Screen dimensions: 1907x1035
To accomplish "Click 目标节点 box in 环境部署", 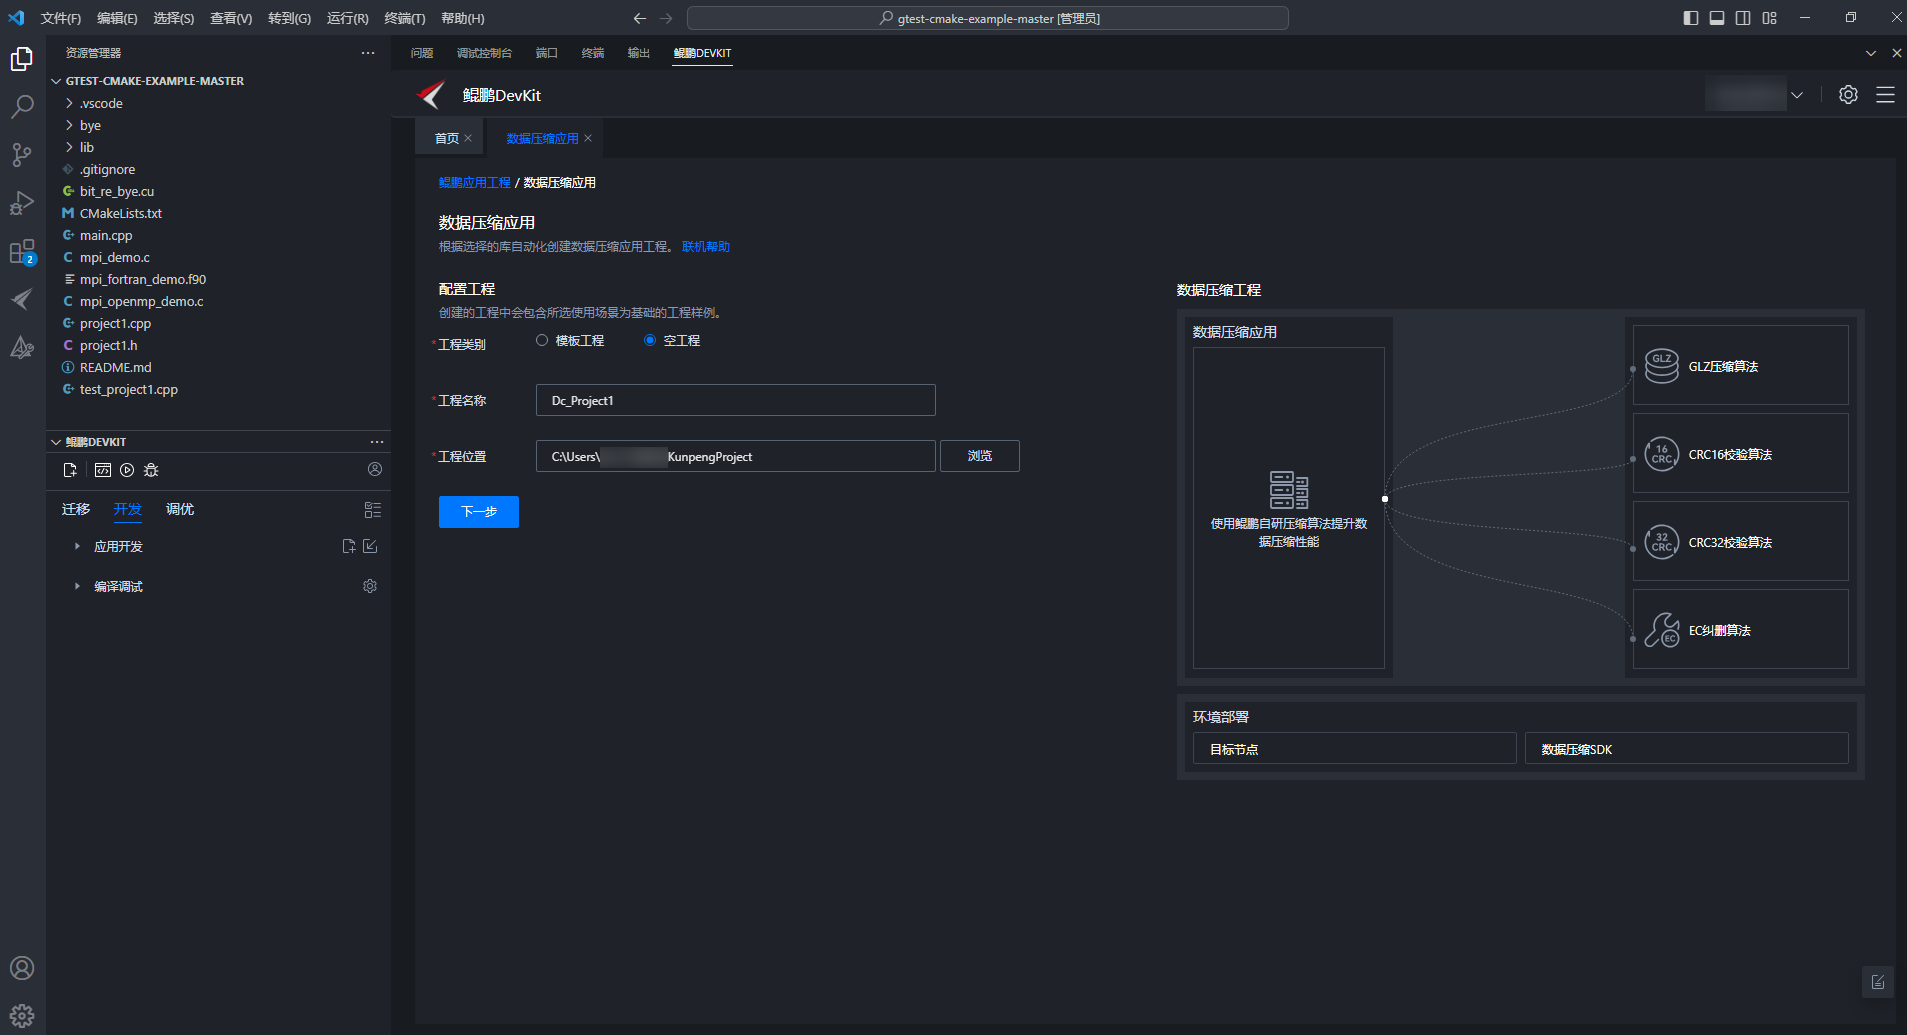I will point(1355,748).
